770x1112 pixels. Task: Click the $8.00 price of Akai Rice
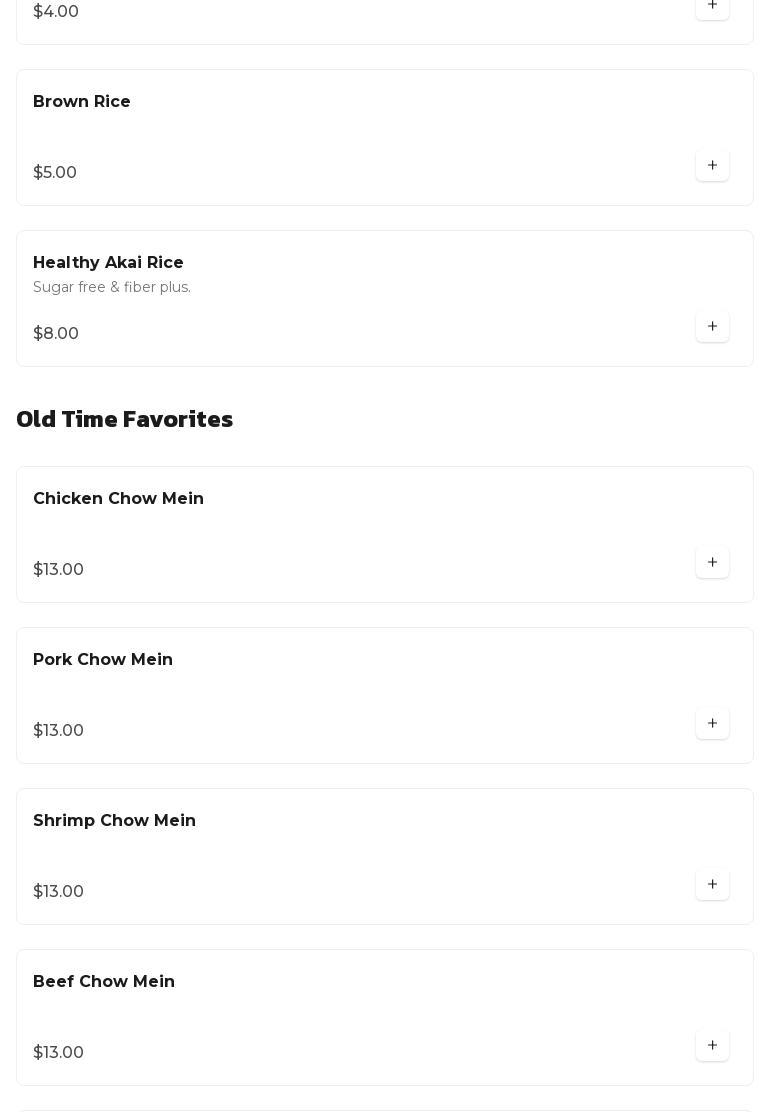coord(56,333)
